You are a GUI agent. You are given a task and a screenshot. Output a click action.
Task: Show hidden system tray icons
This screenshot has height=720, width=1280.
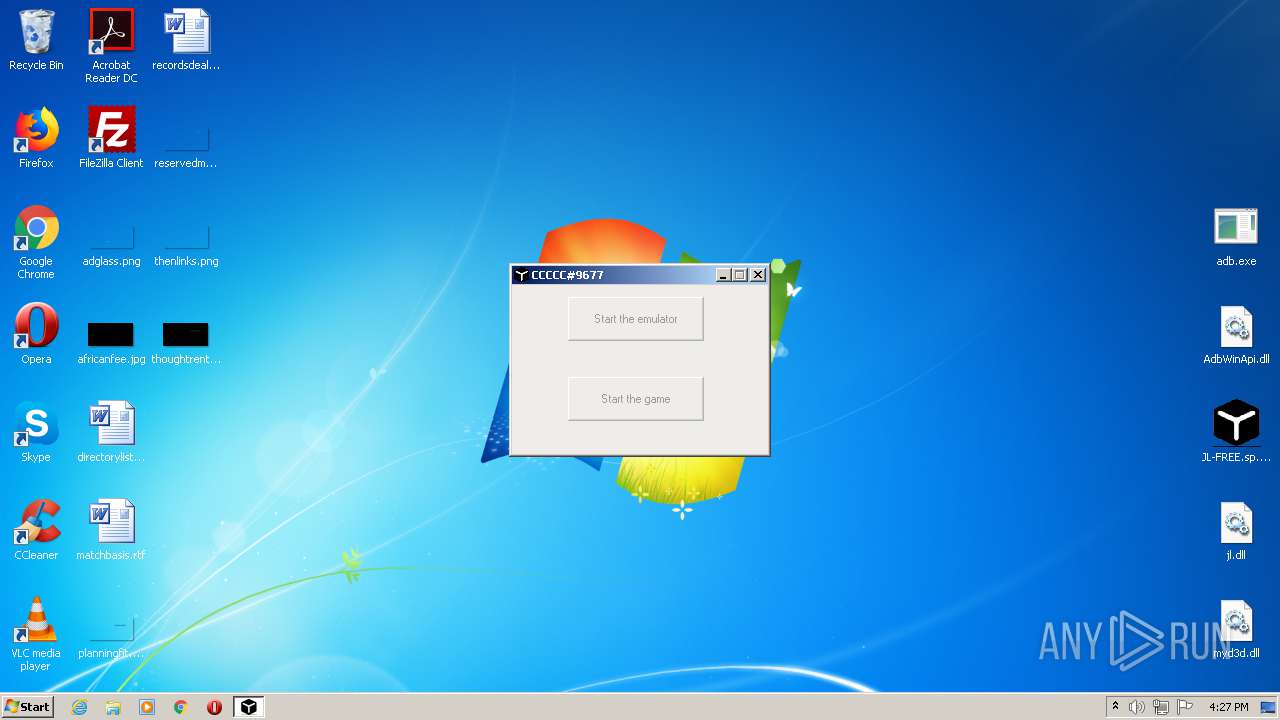tap(1115, 707)
